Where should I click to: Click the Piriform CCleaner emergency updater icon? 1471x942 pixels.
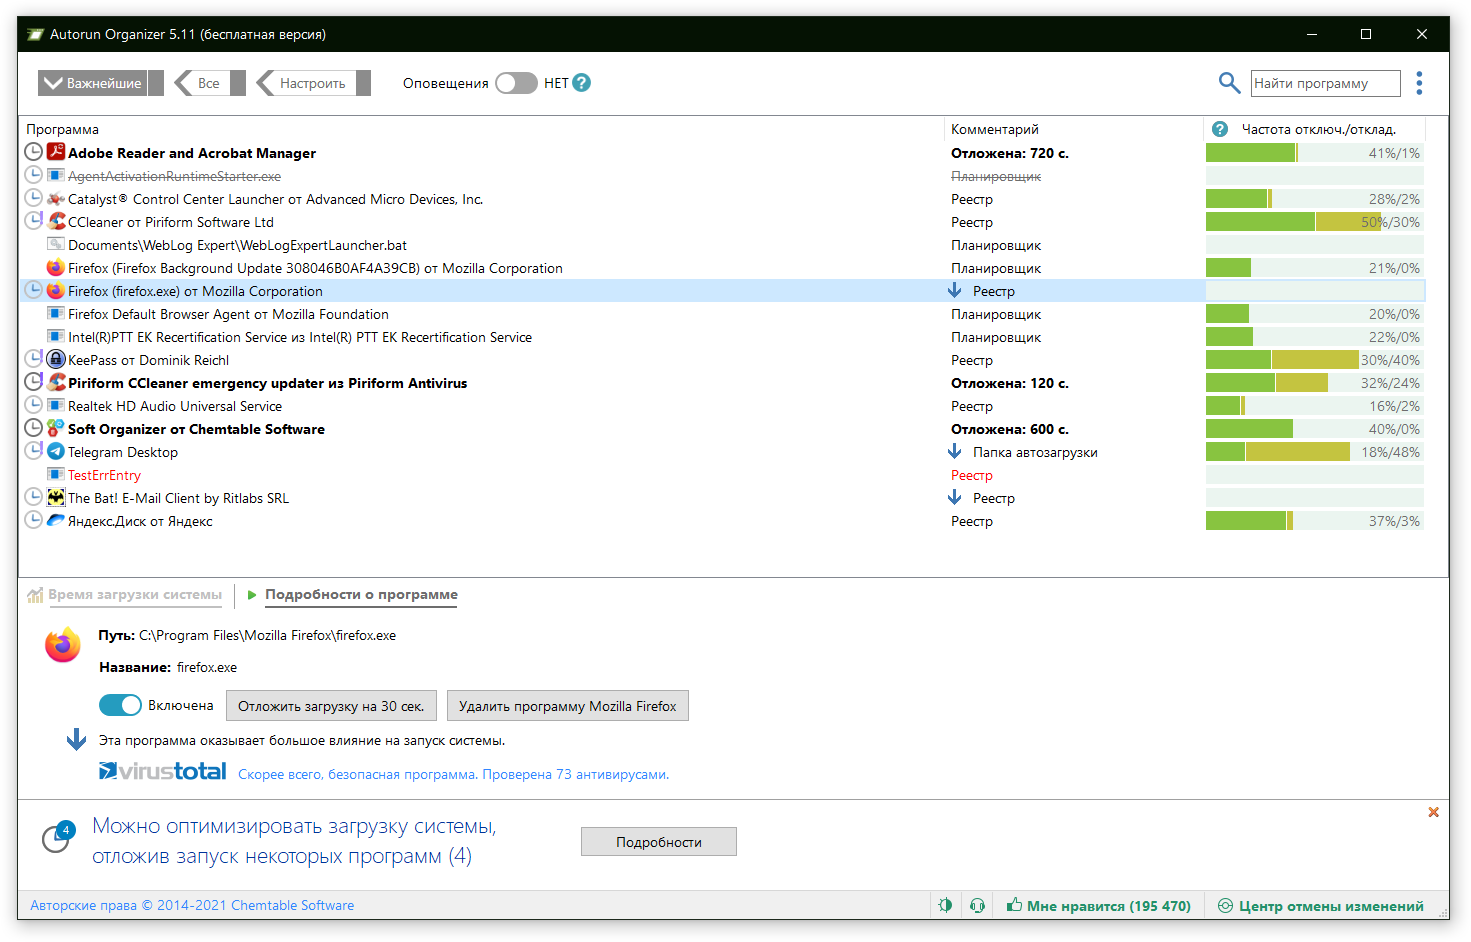pos(56,382)
